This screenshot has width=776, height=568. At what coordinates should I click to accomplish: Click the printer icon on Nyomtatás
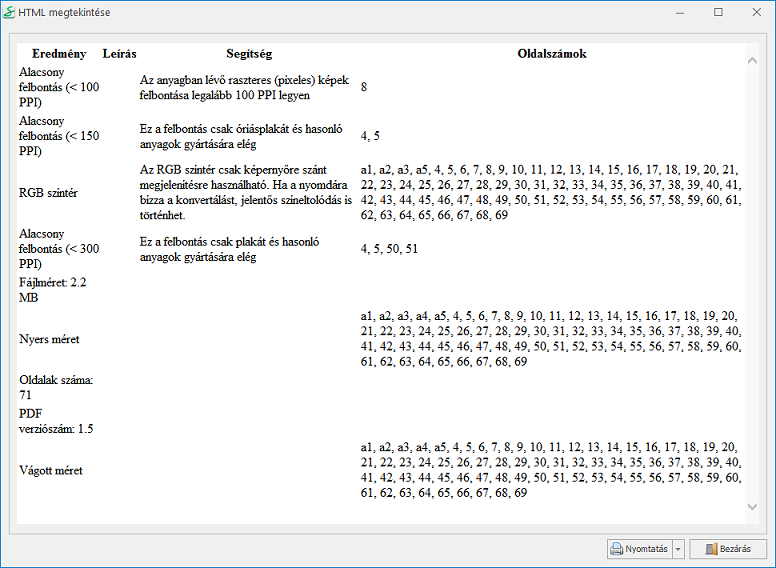[617, 549]
